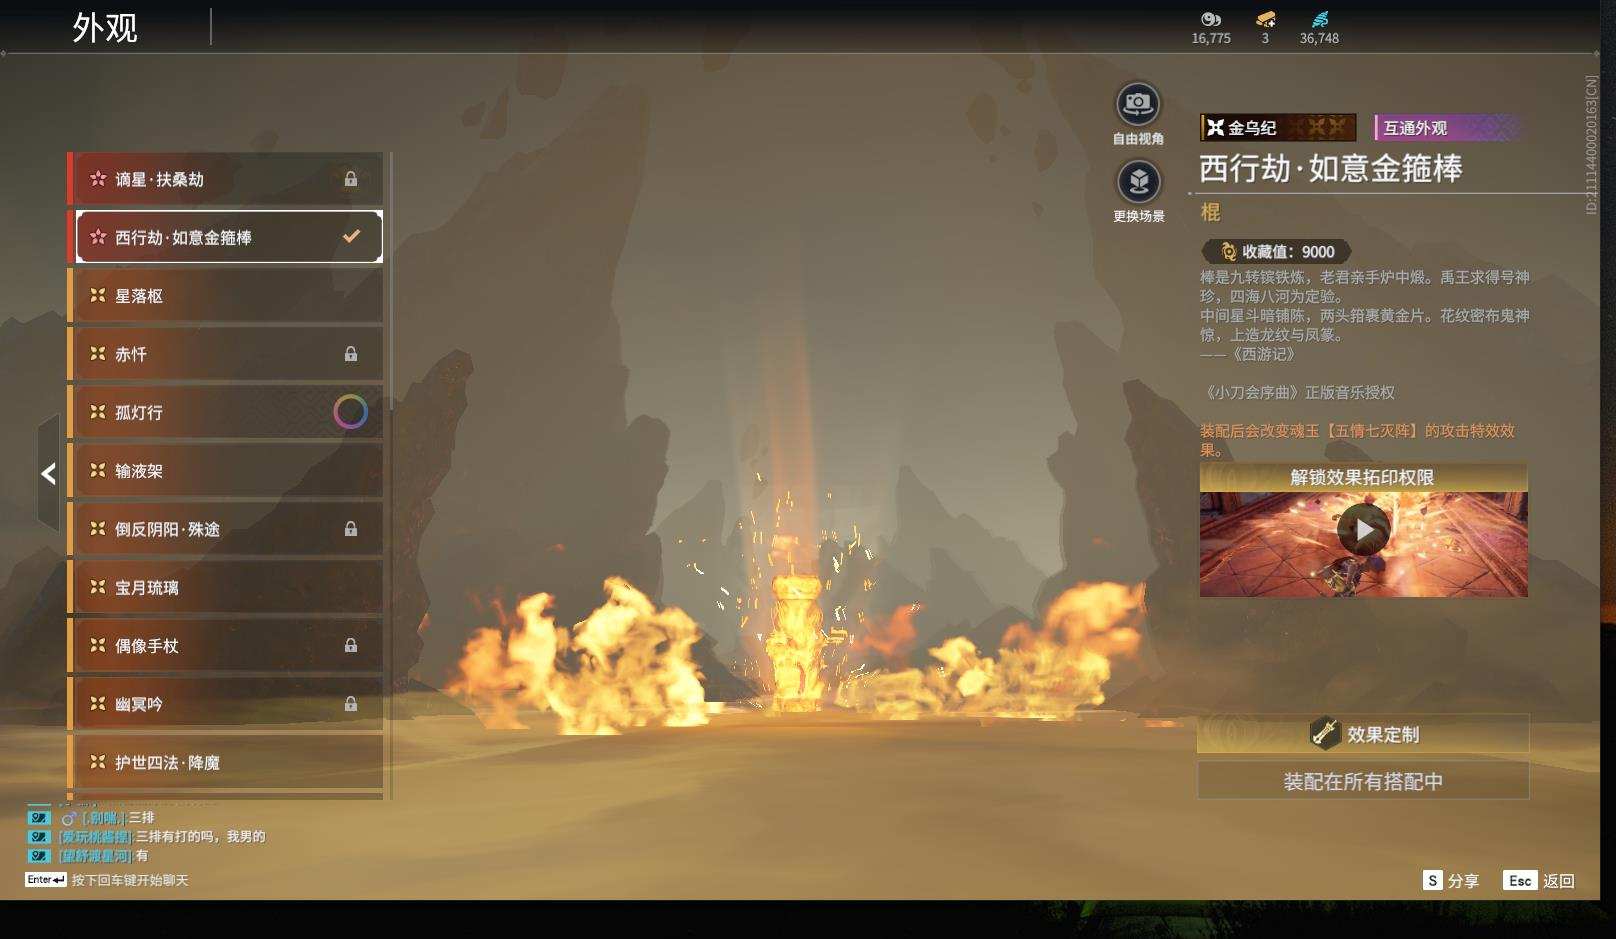This screenshot has width=1616, height=939.
Task: Choose the 幽冥吟 skin
Action: tap(226, 704)
